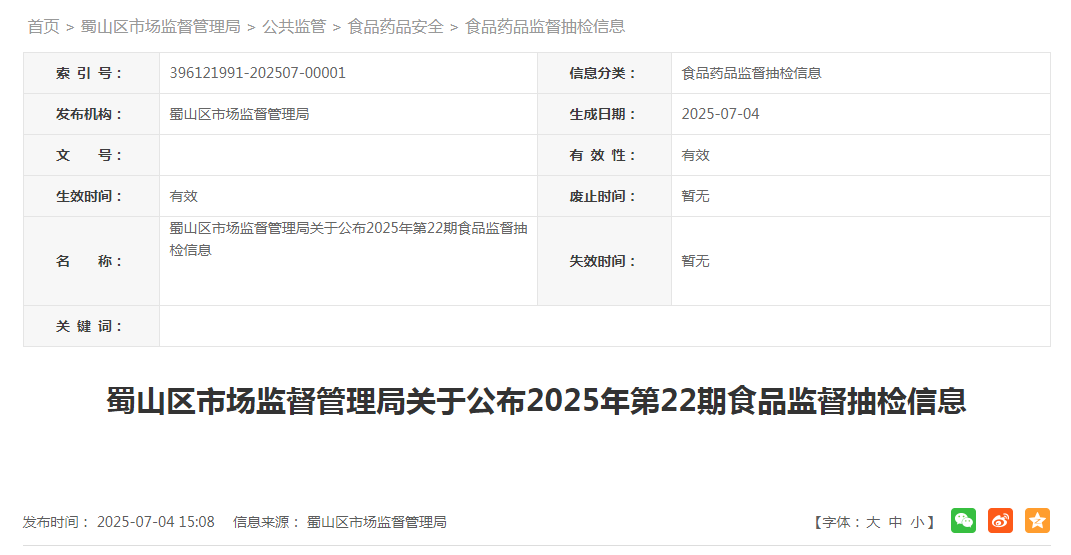
Task: Click the 有效性 value 有效
Action: point(695,155)
